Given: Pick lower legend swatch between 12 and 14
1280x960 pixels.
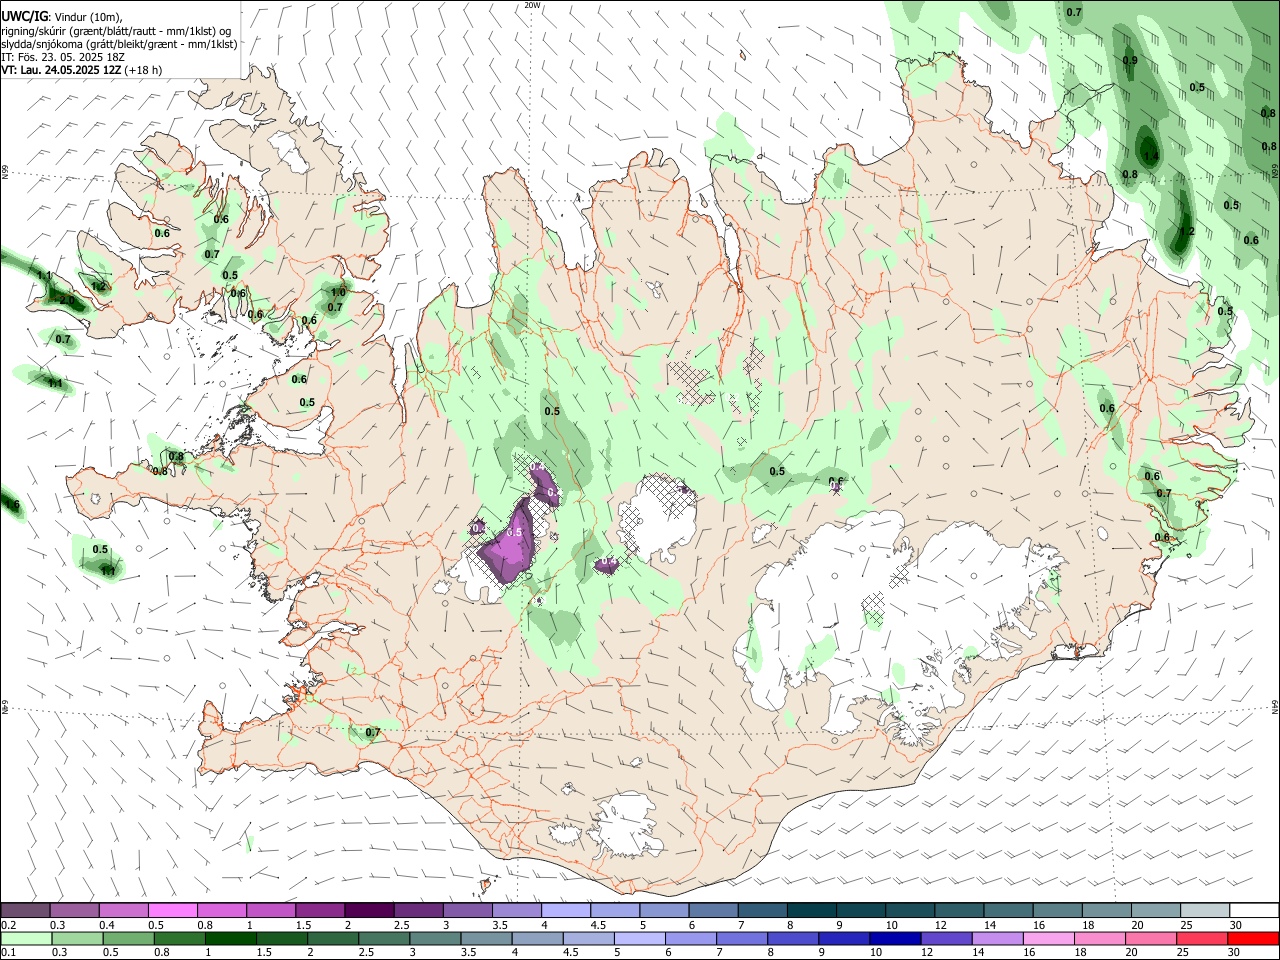Looking at the screenshot, I should click(x=944, y=938).
